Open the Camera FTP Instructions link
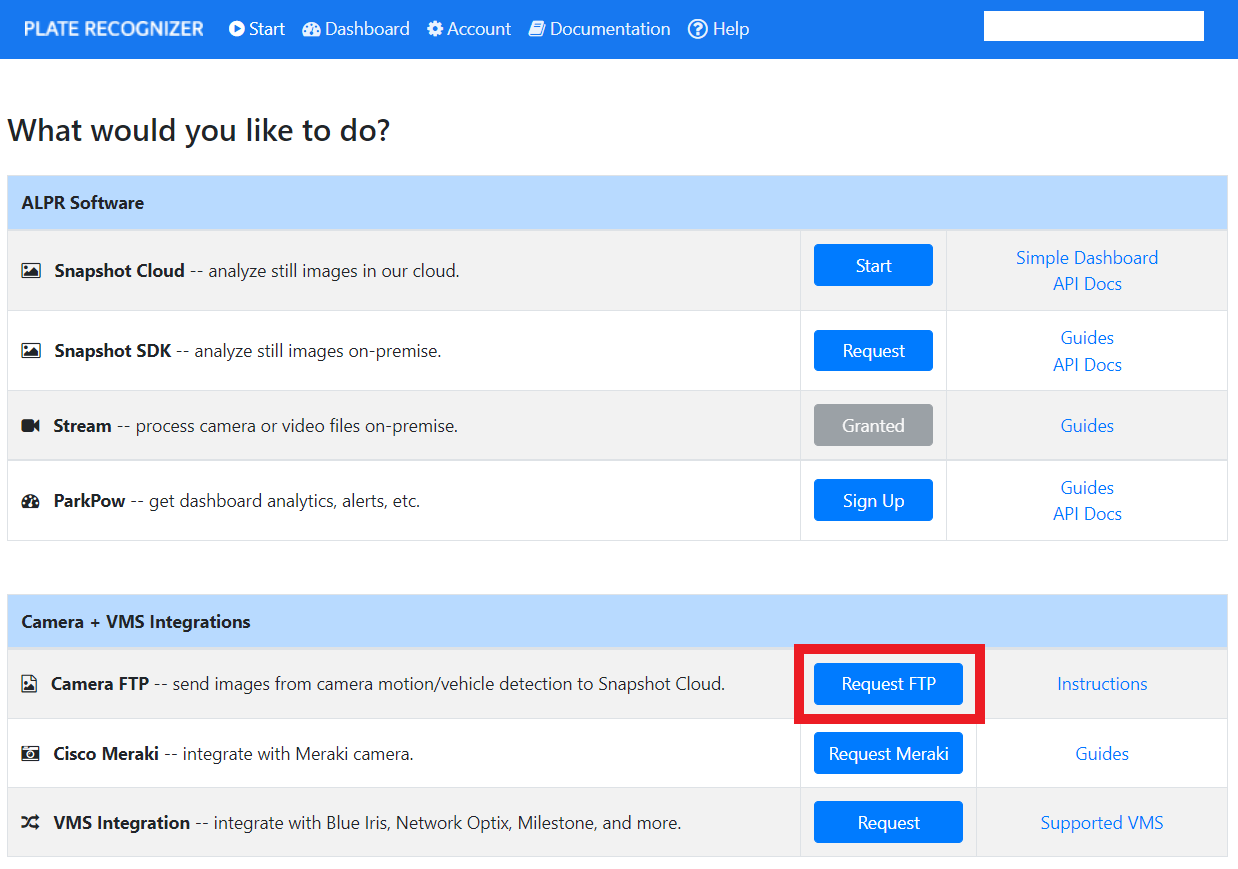1238x869 pixels. (x=1102, y=684)
